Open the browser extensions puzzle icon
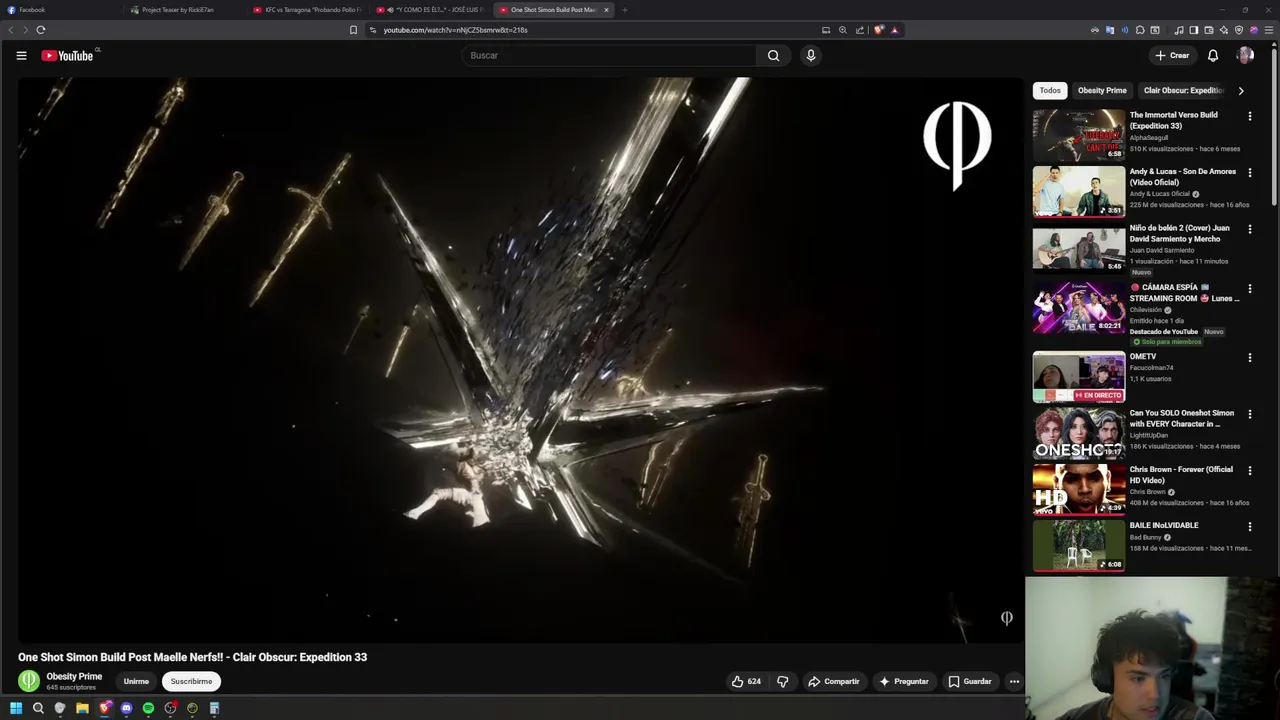Image resolution: width=1280 pixels, height=720 pixels. coord(1140,30)
